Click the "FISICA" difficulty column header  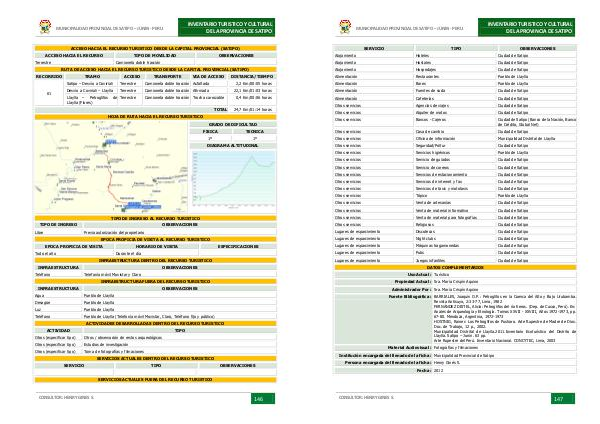tap(210, 131)
